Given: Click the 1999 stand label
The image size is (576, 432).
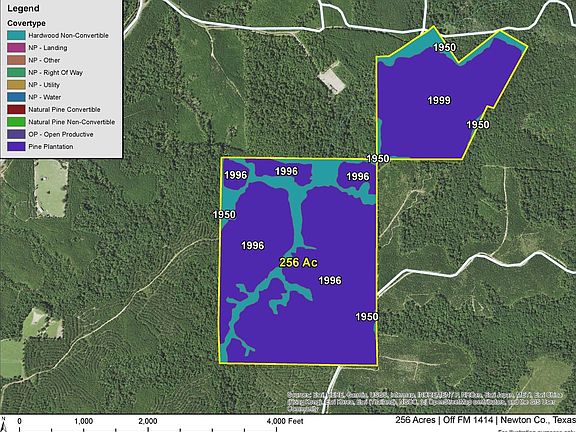Looking at the screenshot, I should 439,100.
